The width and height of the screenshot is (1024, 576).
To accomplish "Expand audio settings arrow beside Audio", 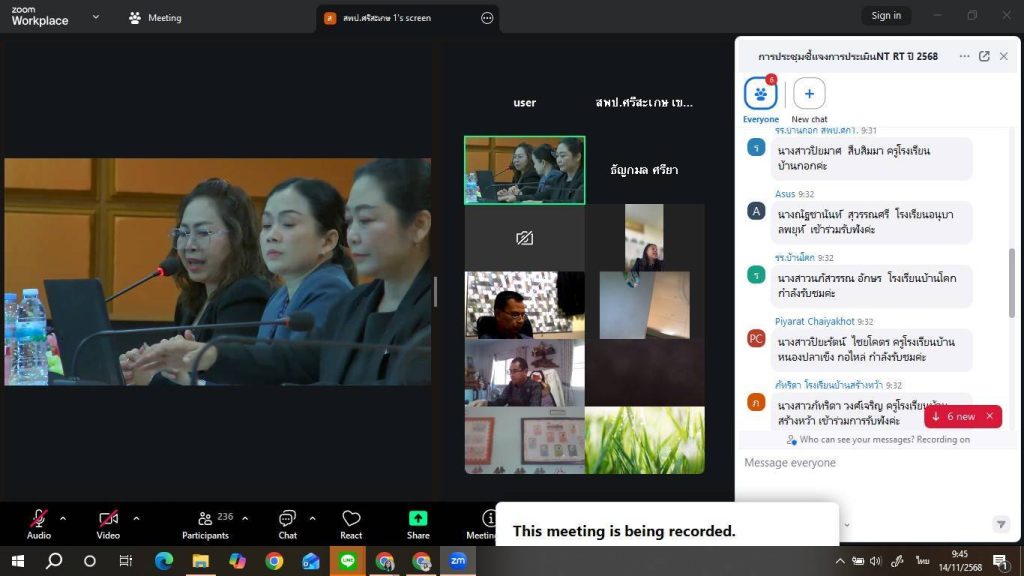I will pos(63,518).
